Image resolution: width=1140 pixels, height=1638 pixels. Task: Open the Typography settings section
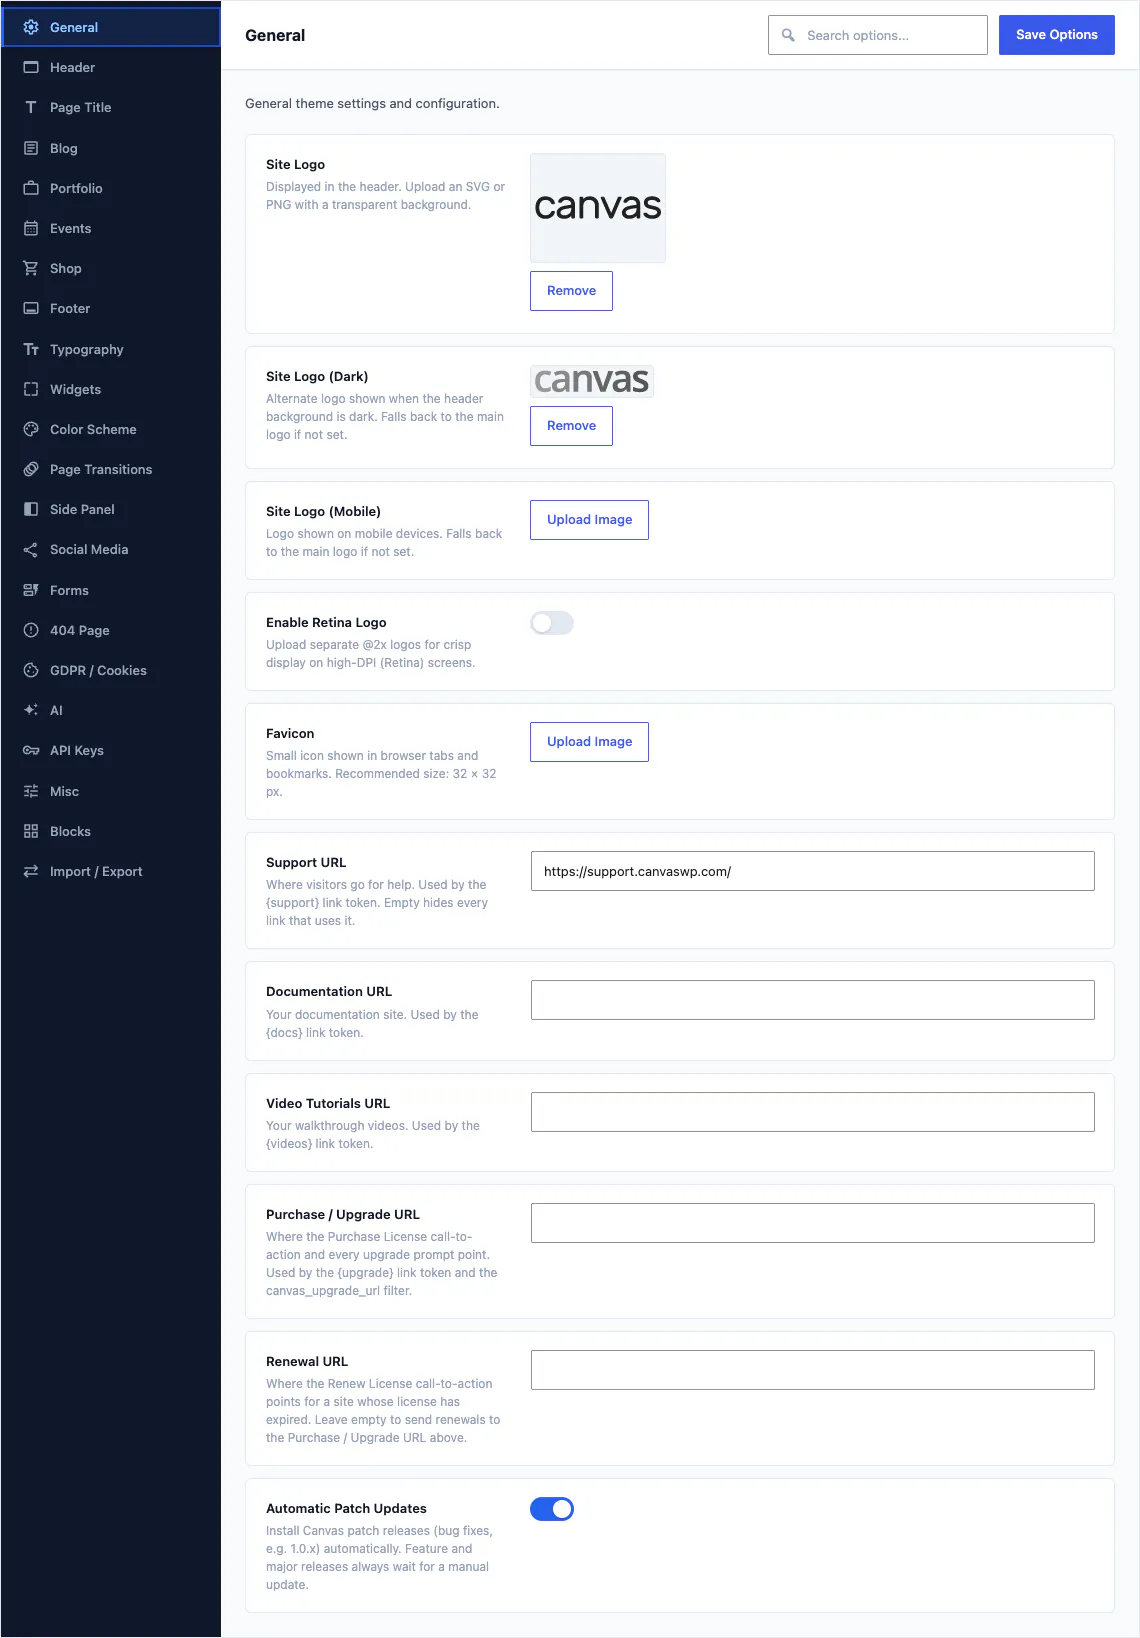[110, 349]
